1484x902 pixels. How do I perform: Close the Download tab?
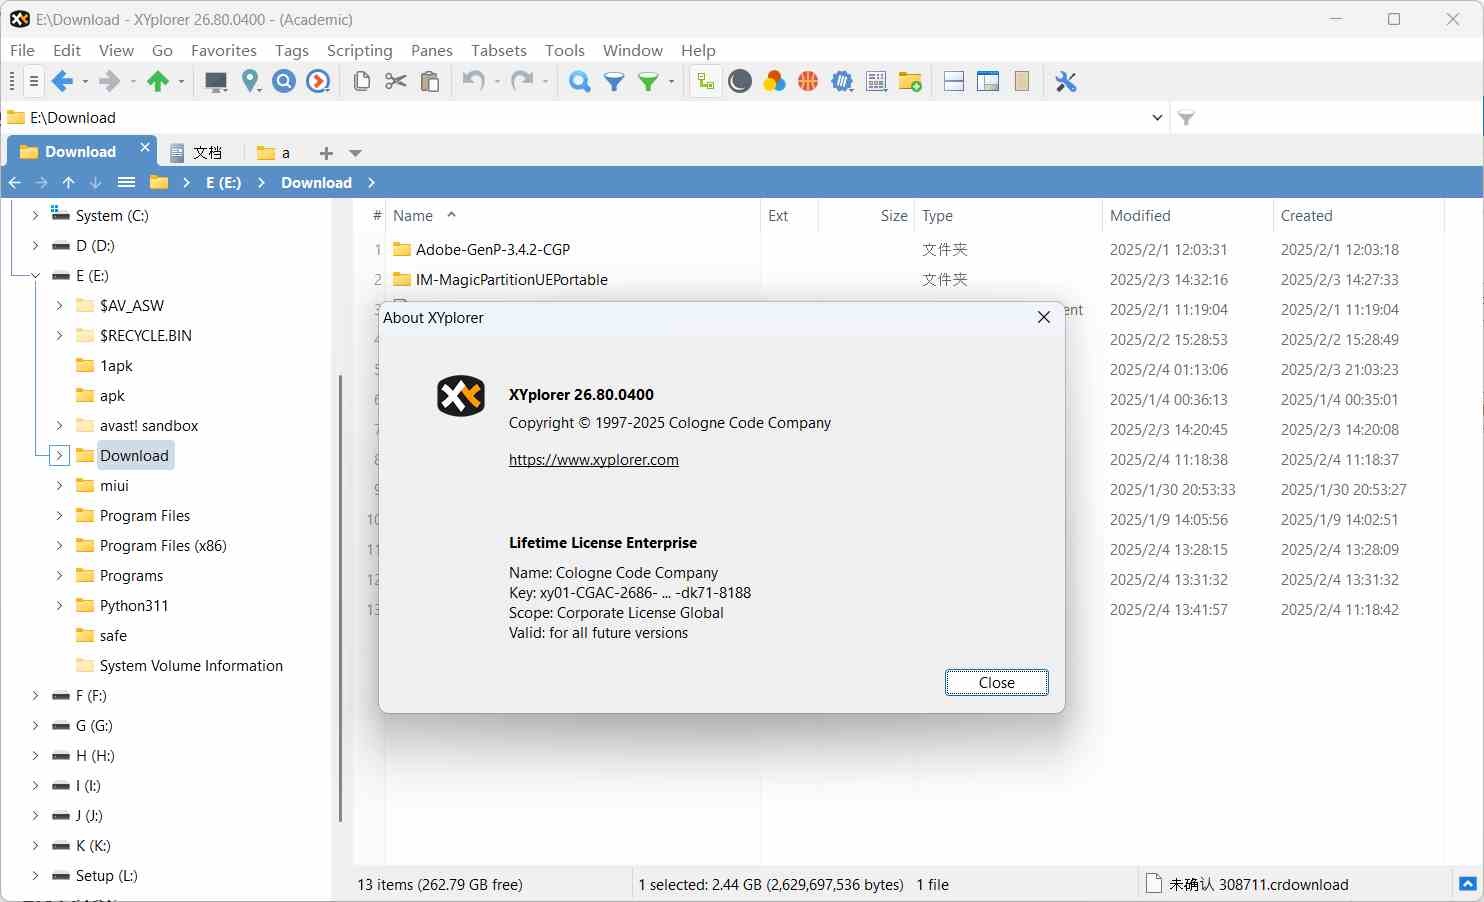pyautogui.click(x=145, y=147)
